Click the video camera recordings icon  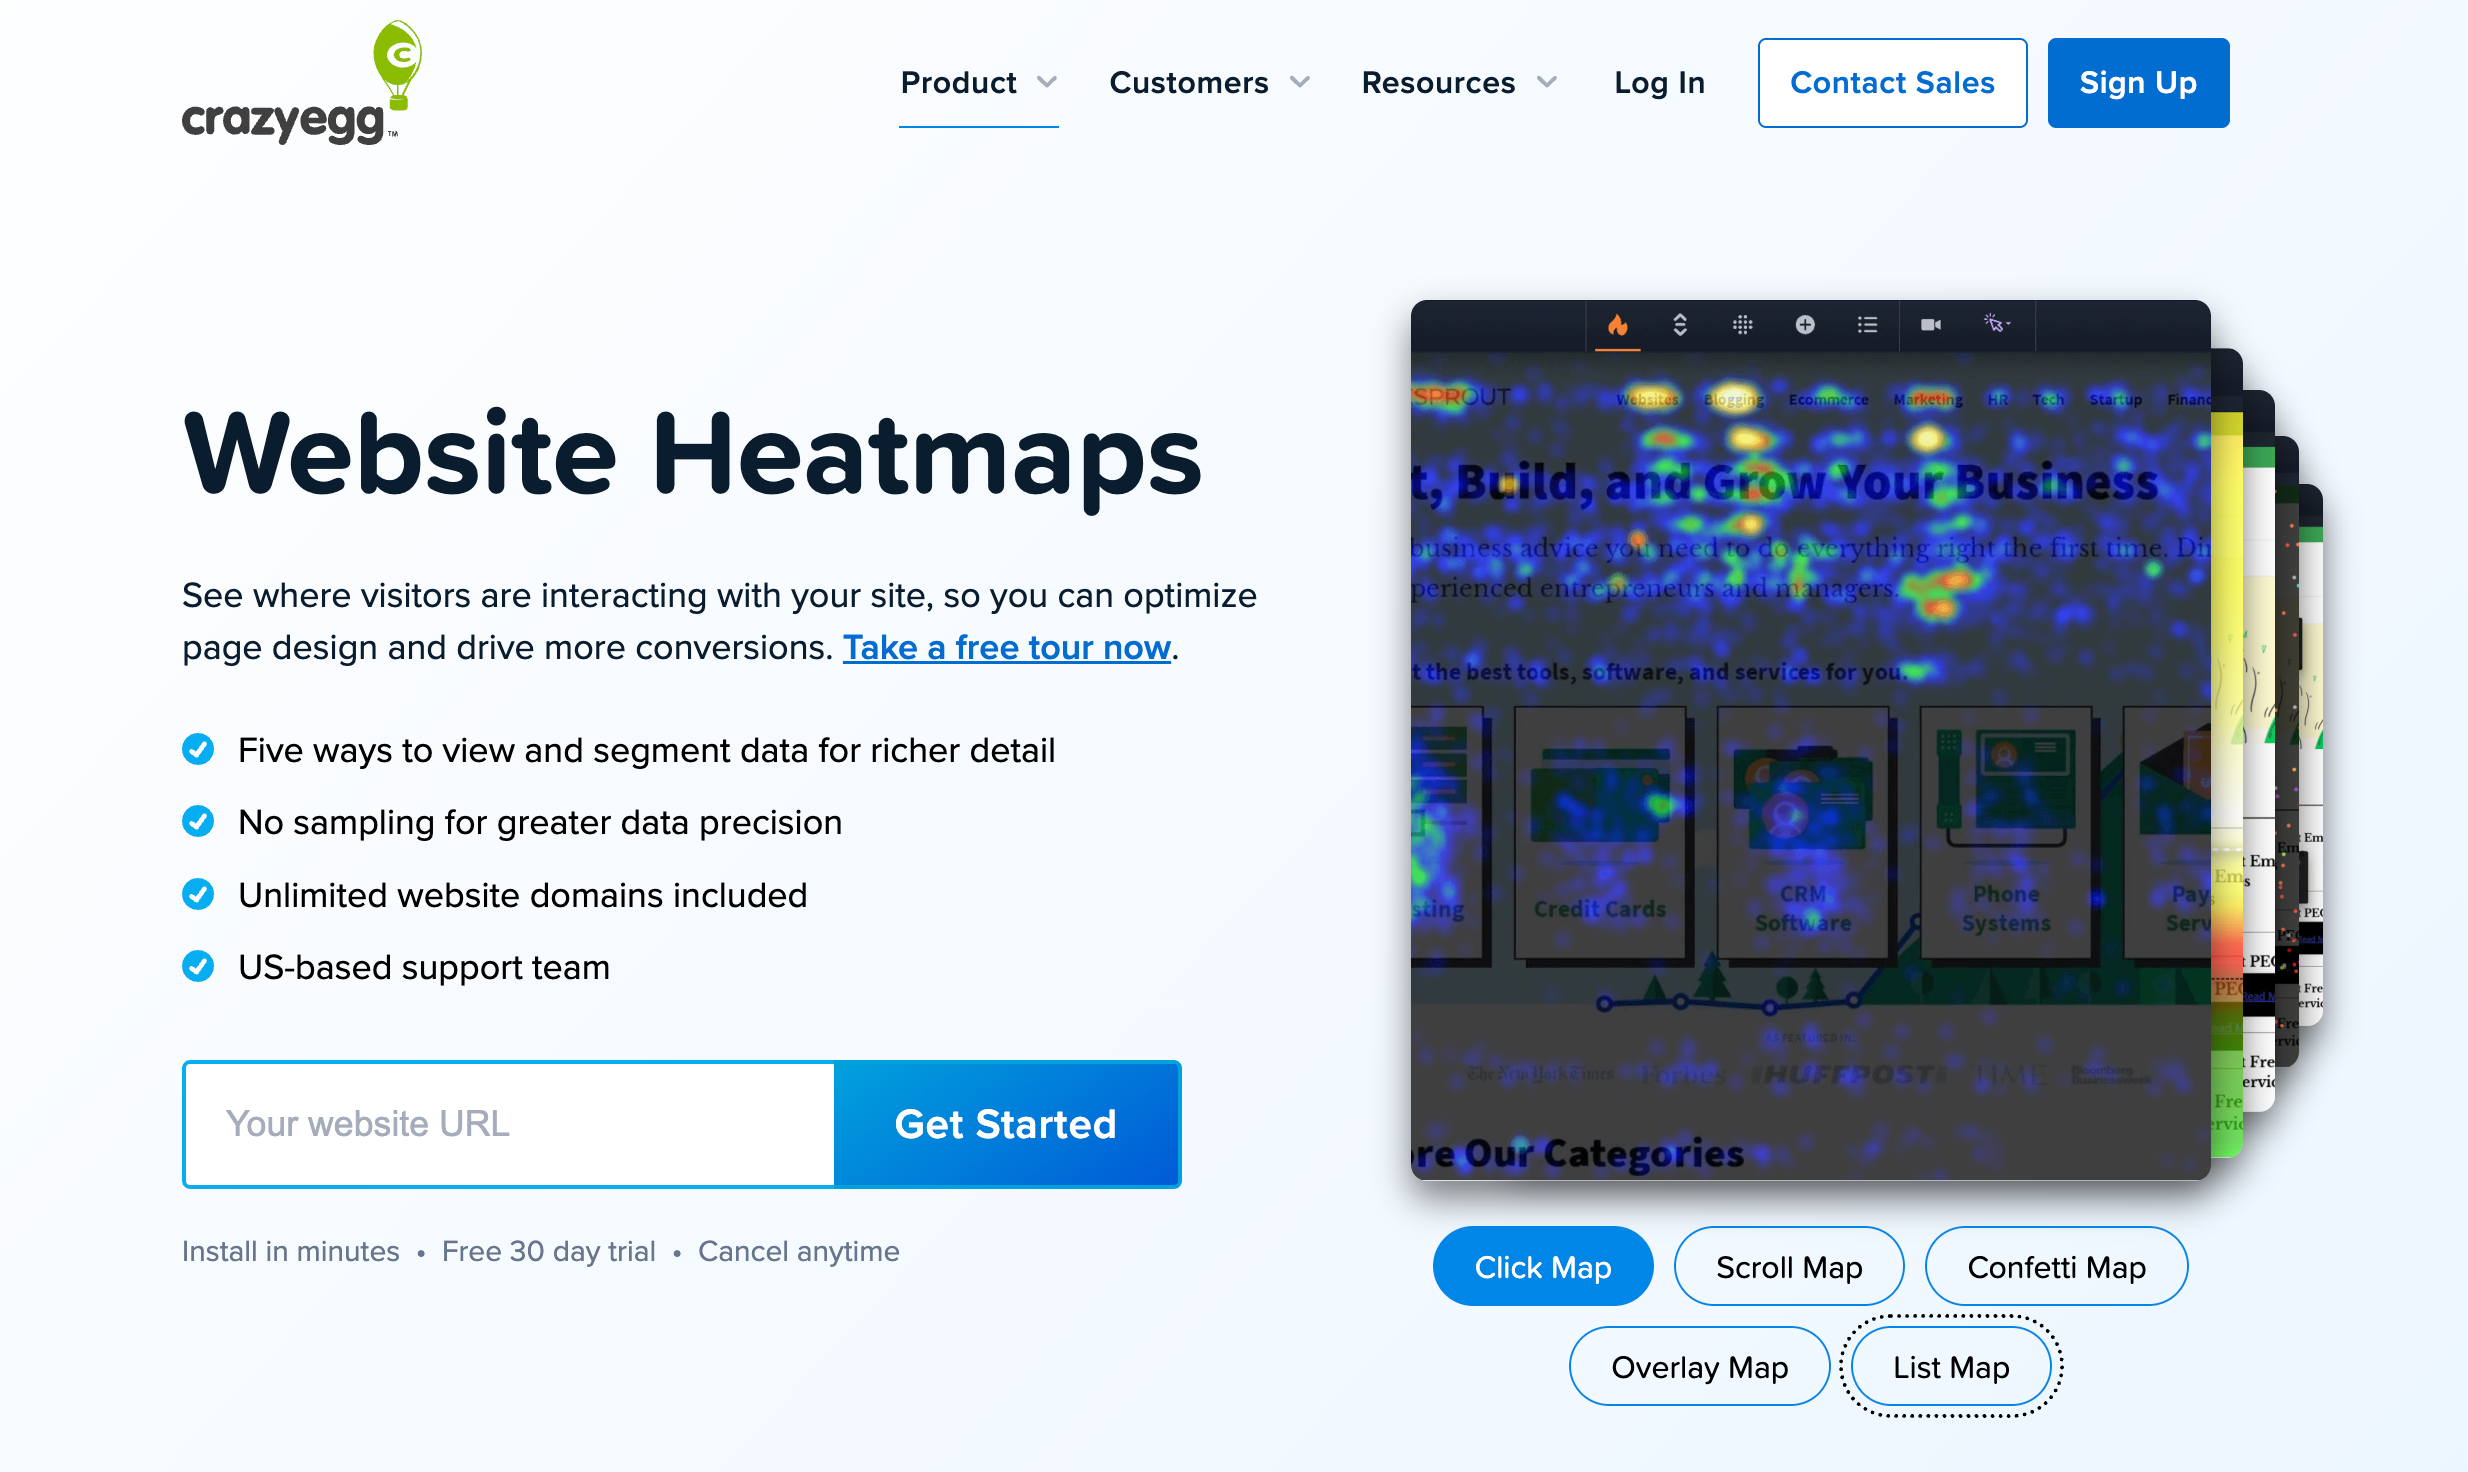click(1931, 325)
